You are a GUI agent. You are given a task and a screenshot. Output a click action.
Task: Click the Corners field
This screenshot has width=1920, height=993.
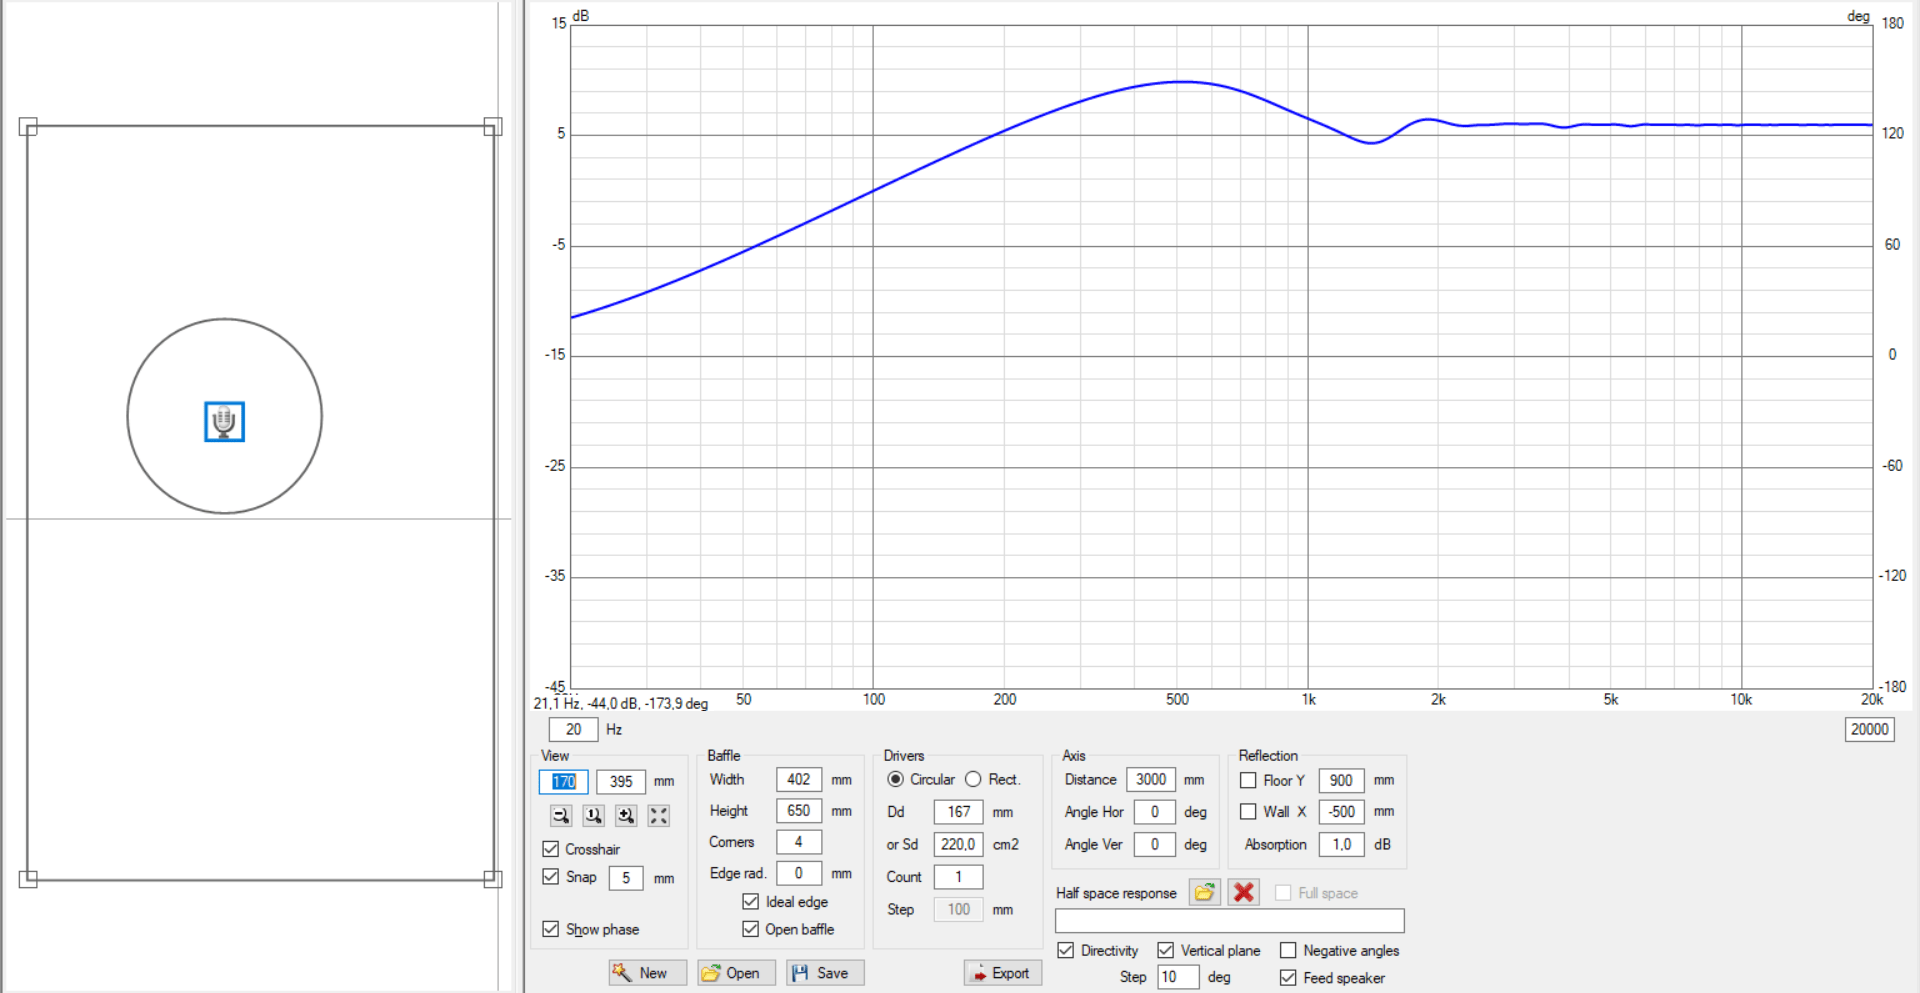(x=799, y=842)
